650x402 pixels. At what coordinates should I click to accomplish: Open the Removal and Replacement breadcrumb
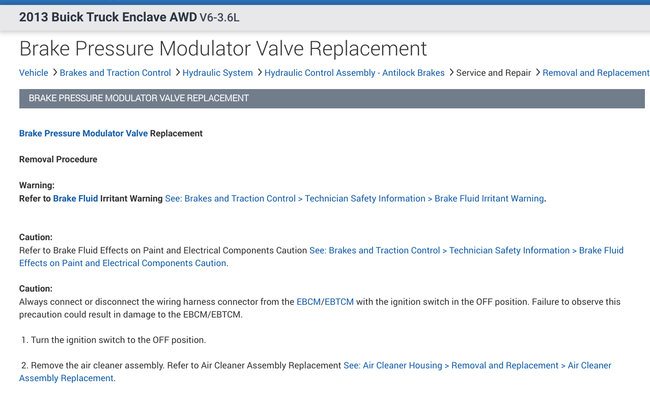coord(594,73)
